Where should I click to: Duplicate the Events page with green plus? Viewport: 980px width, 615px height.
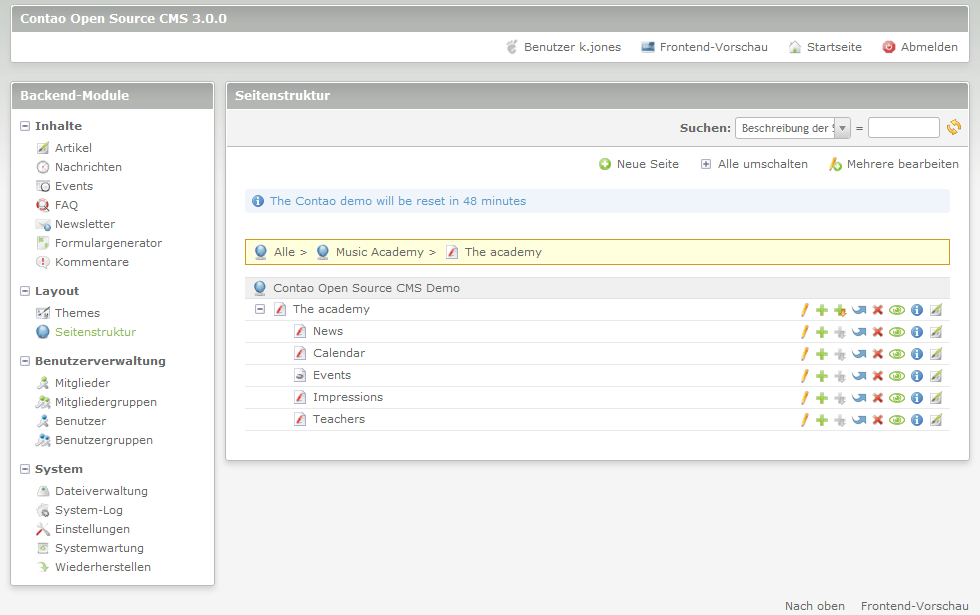(822, 376)
